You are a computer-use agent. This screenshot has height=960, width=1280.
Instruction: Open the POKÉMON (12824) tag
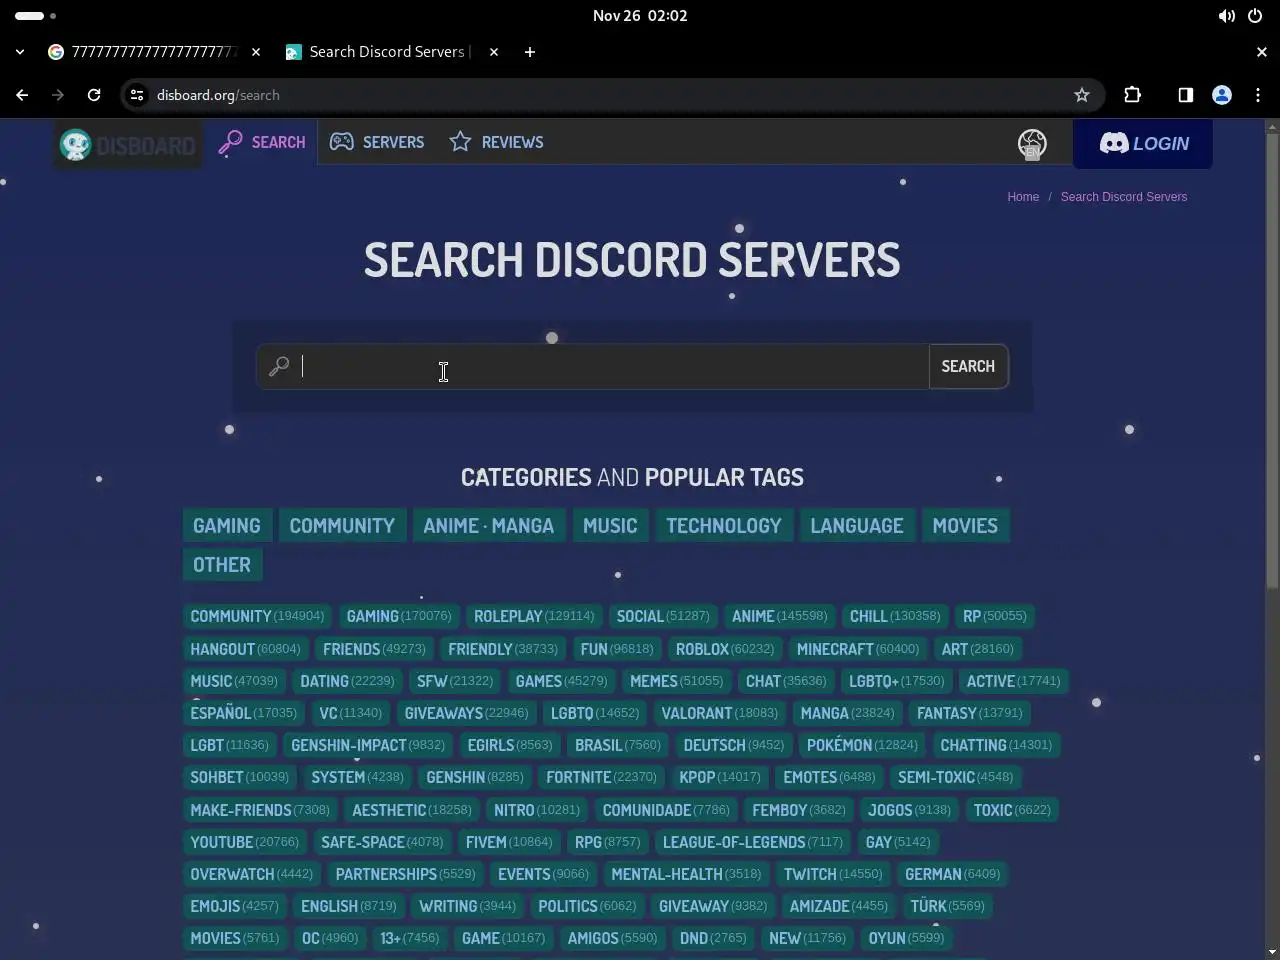(x=862, y=745)
